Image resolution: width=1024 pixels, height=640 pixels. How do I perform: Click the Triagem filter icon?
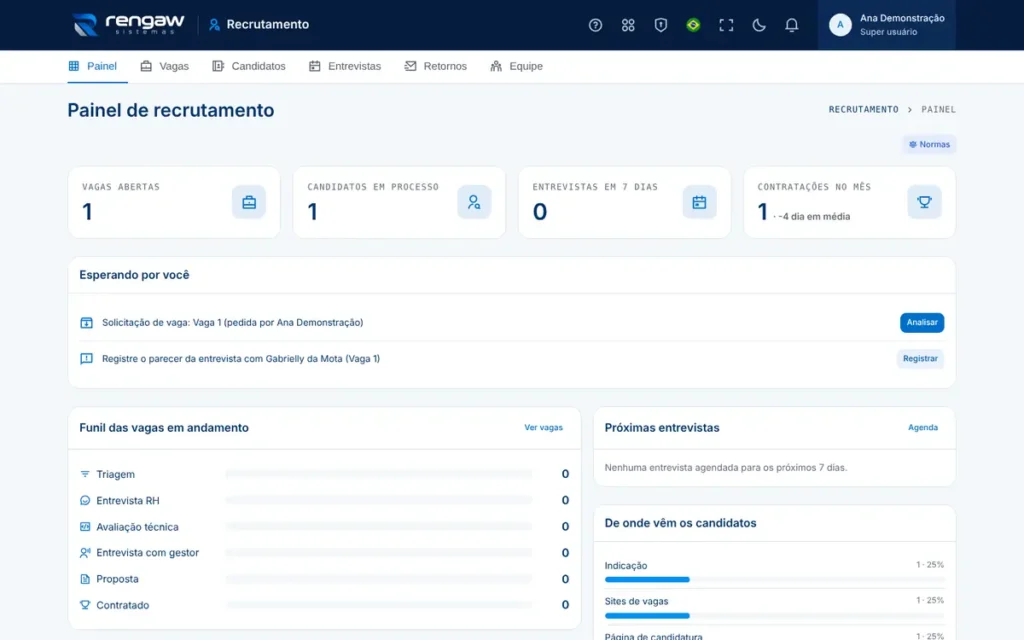click(85, 474)
